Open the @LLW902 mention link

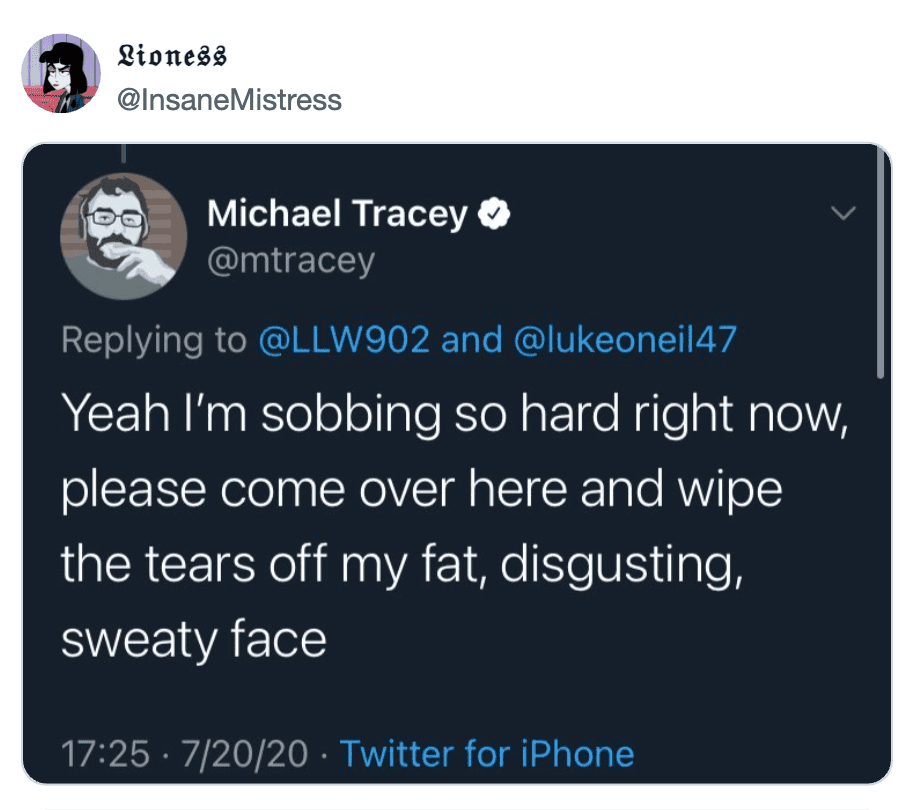(343, 340)
